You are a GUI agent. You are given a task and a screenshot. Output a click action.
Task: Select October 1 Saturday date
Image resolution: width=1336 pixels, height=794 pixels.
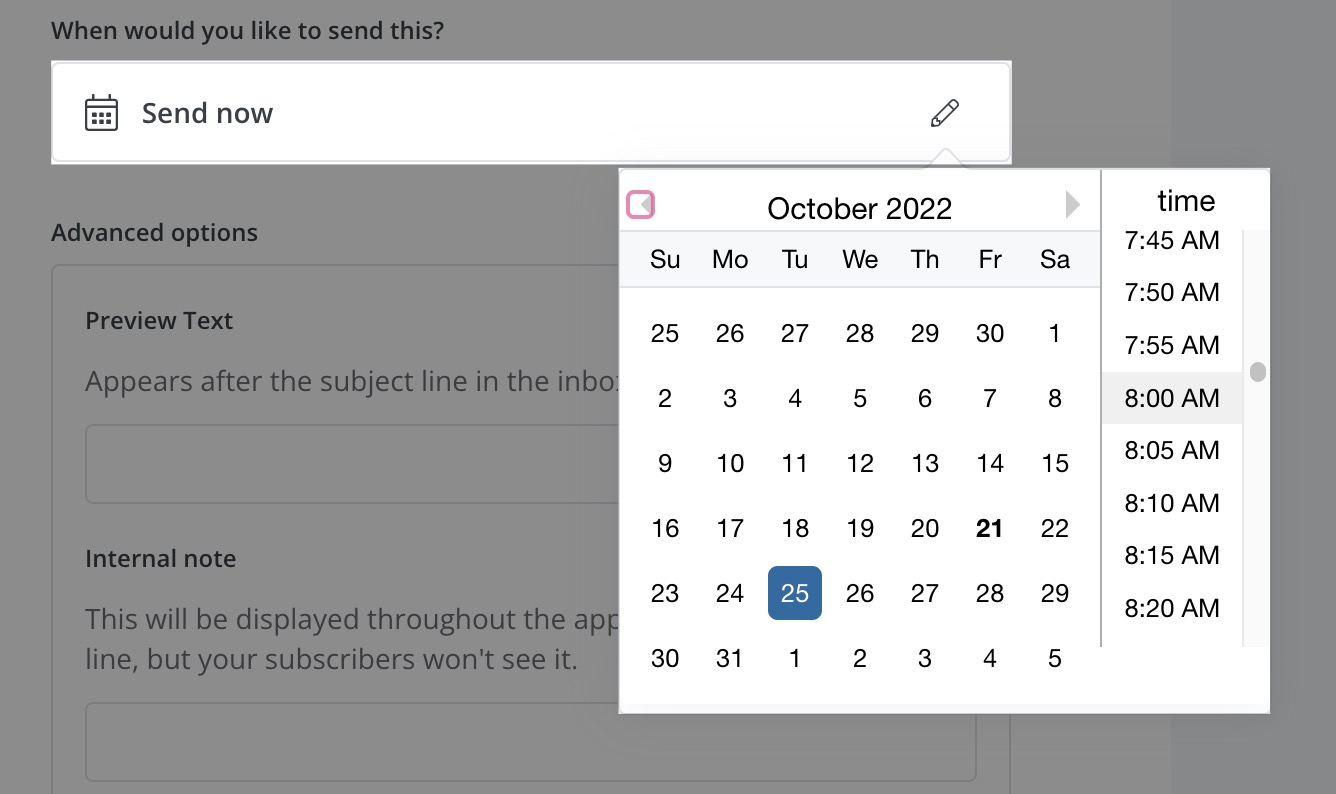coord(1055,333)
